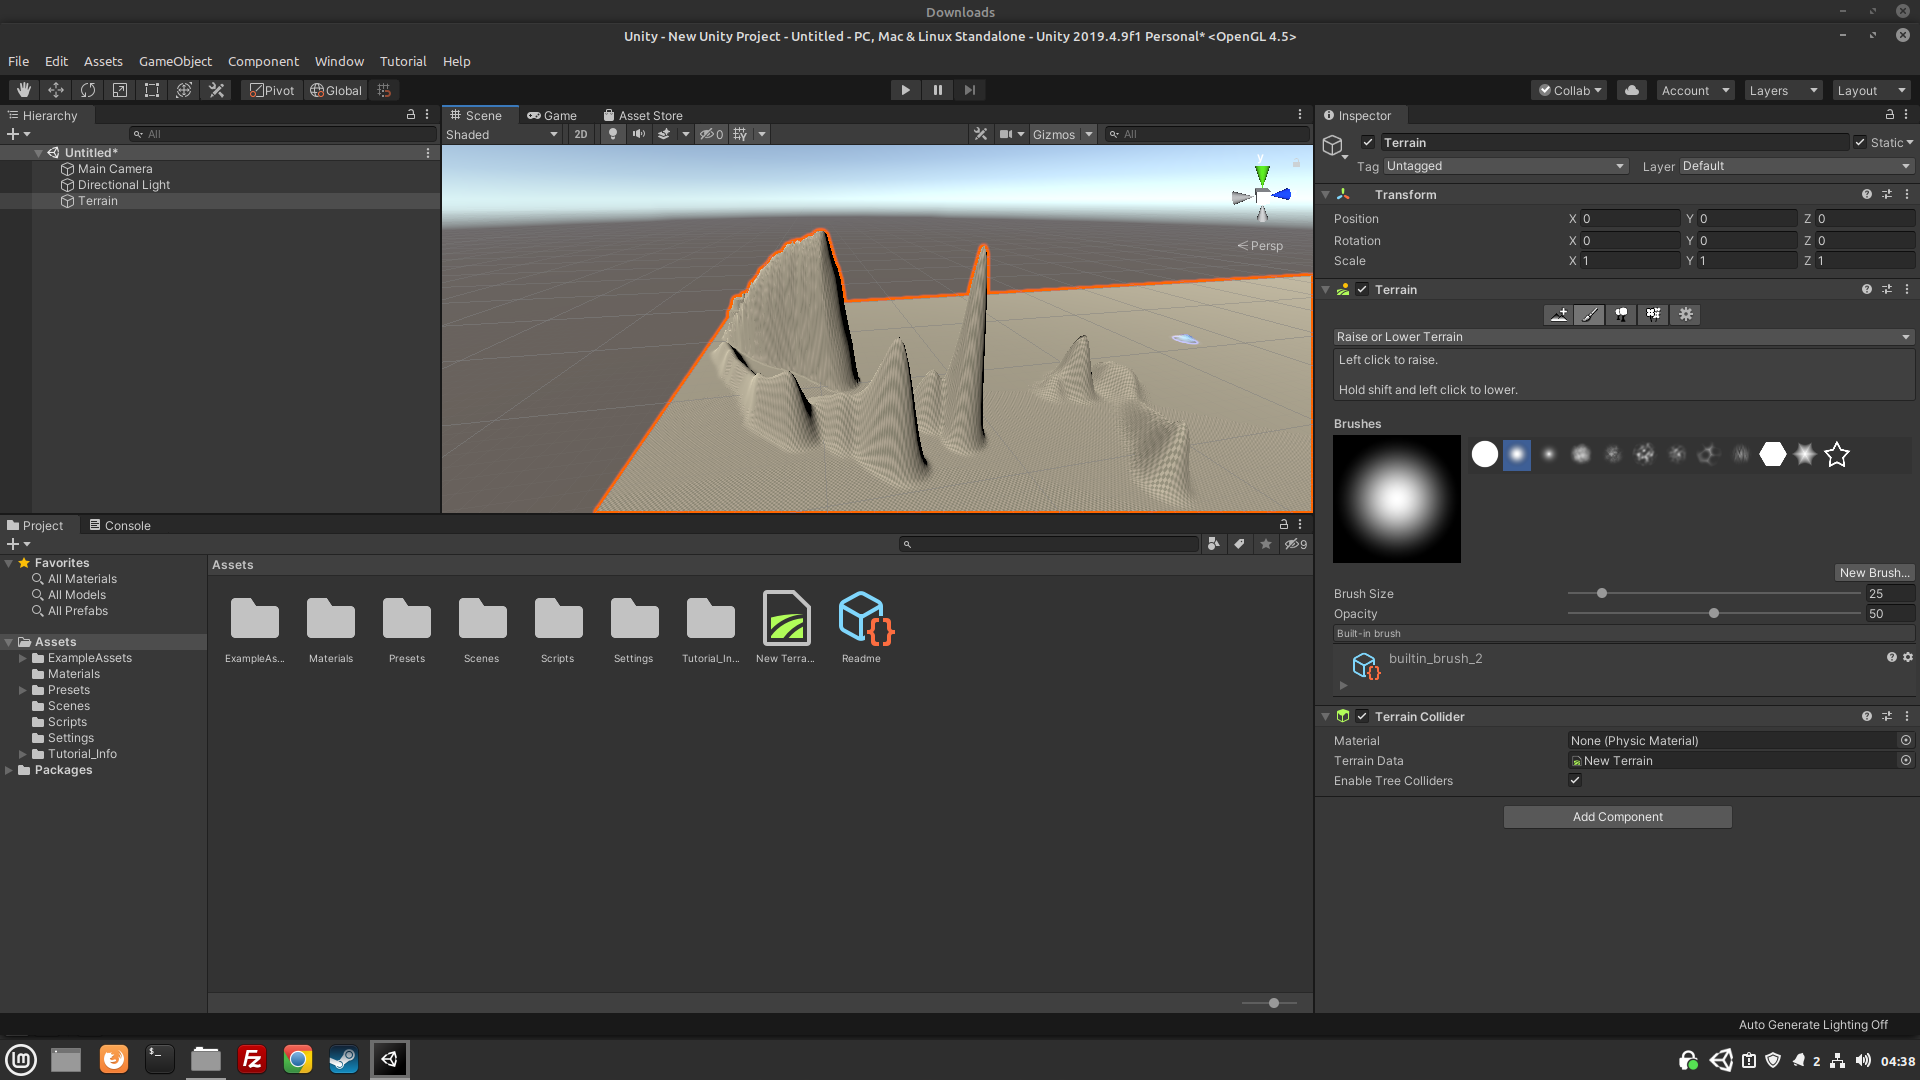Image resolution: width=1920 pixels, height=1080 pixels.
Task: Switch to the Asset Store tab
Action: point(643,115)
